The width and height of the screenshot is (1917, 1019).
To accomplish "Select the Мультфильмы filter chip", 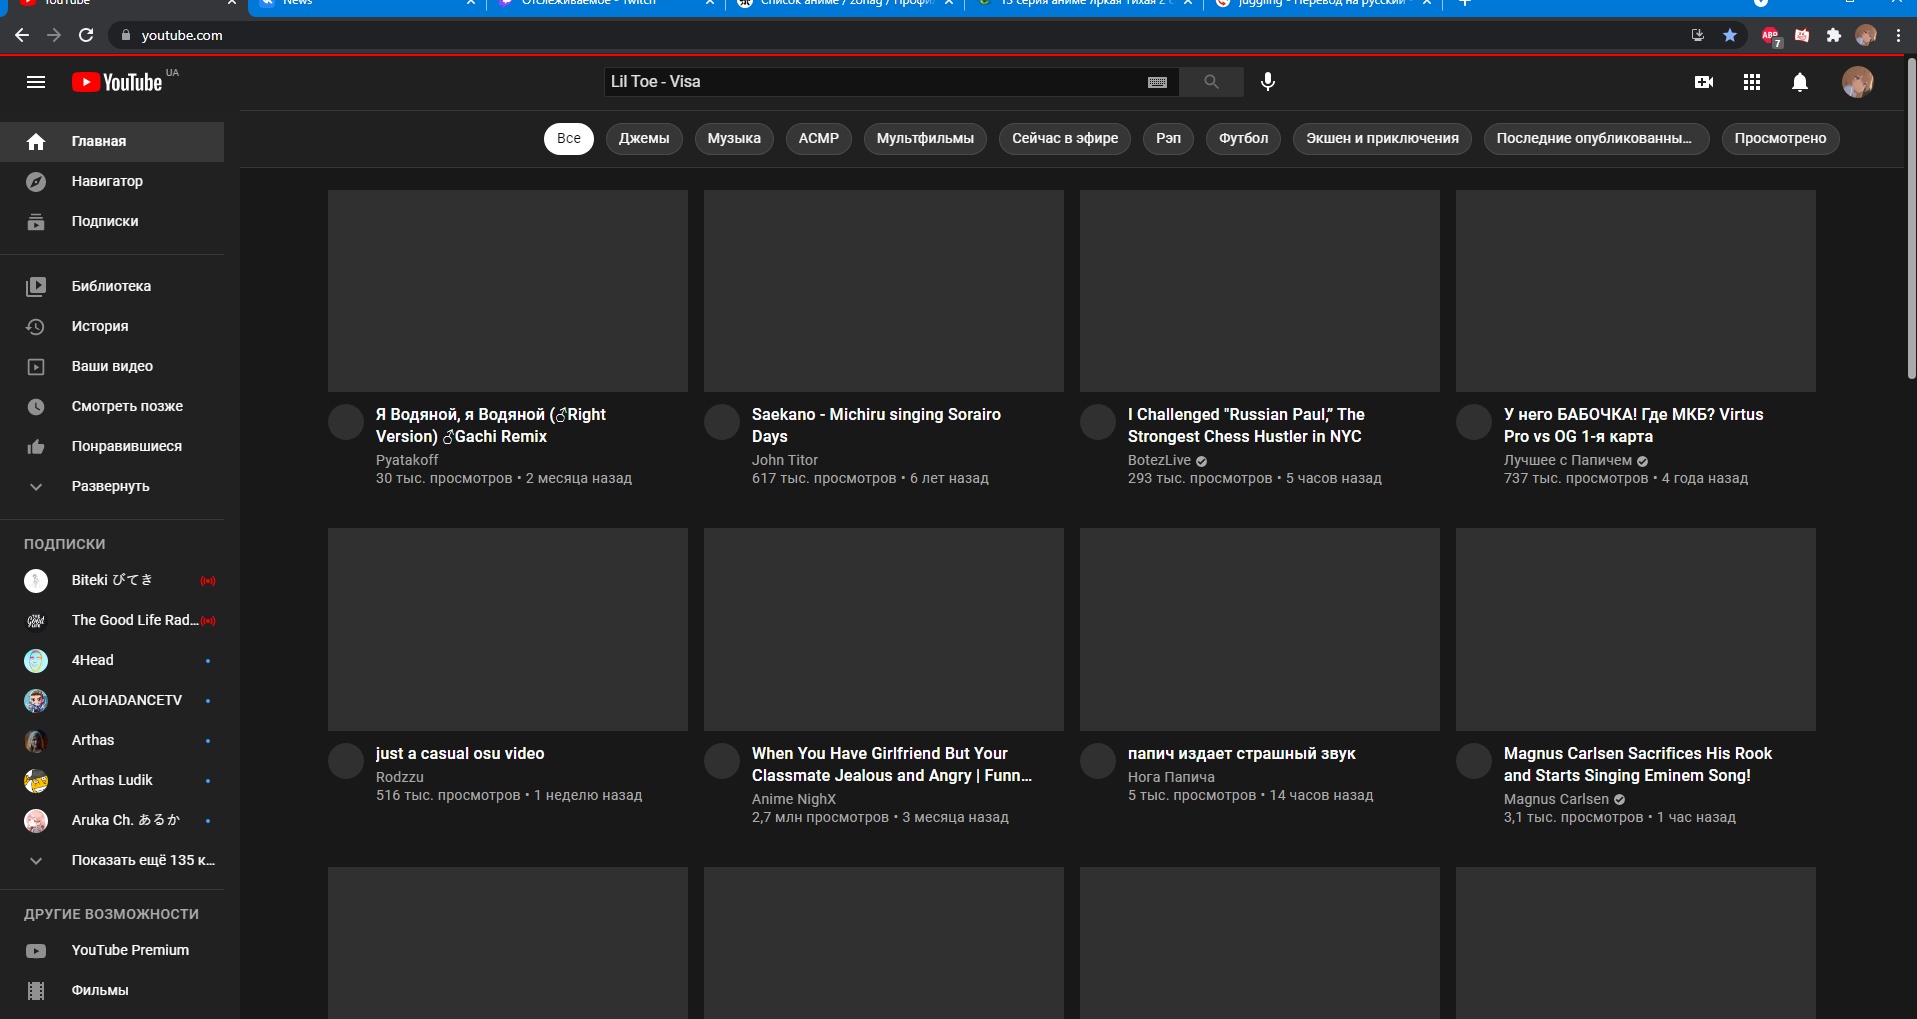I will click(x=925, y=138).
